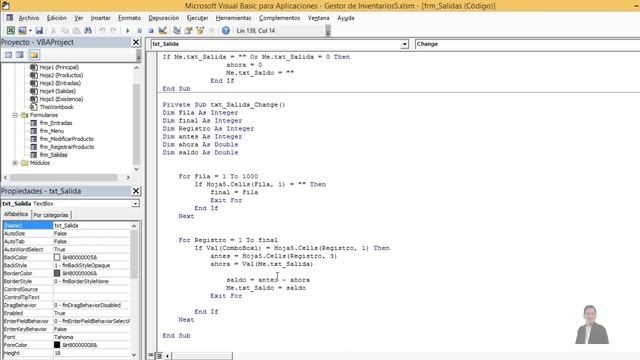Open the Edición menu

click(x=56, y=18)
